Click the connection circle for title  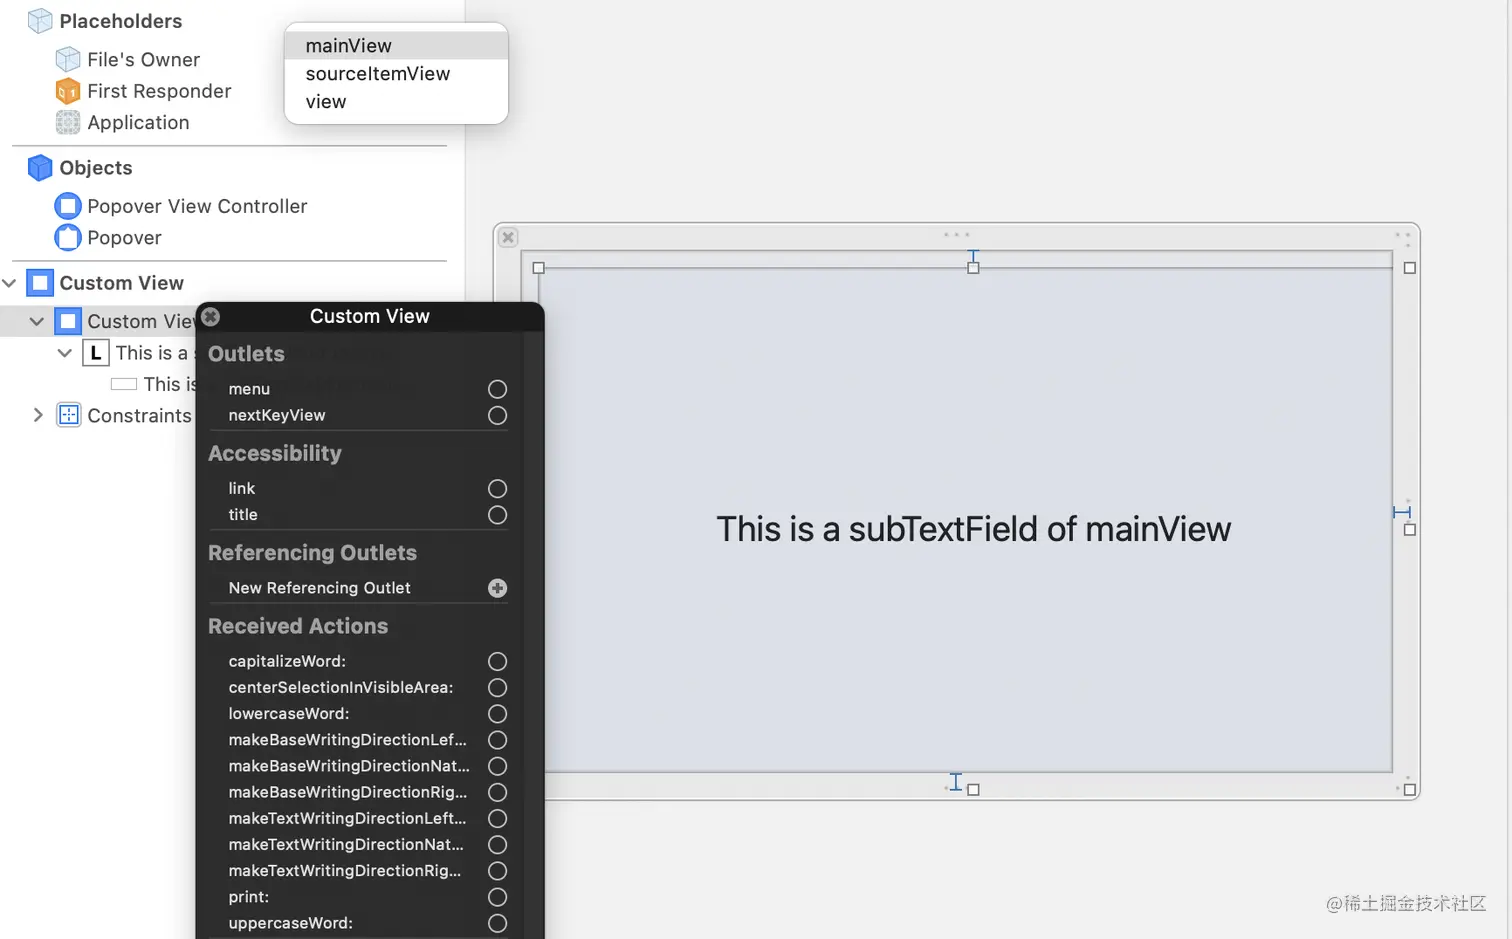tap(497, 515)
